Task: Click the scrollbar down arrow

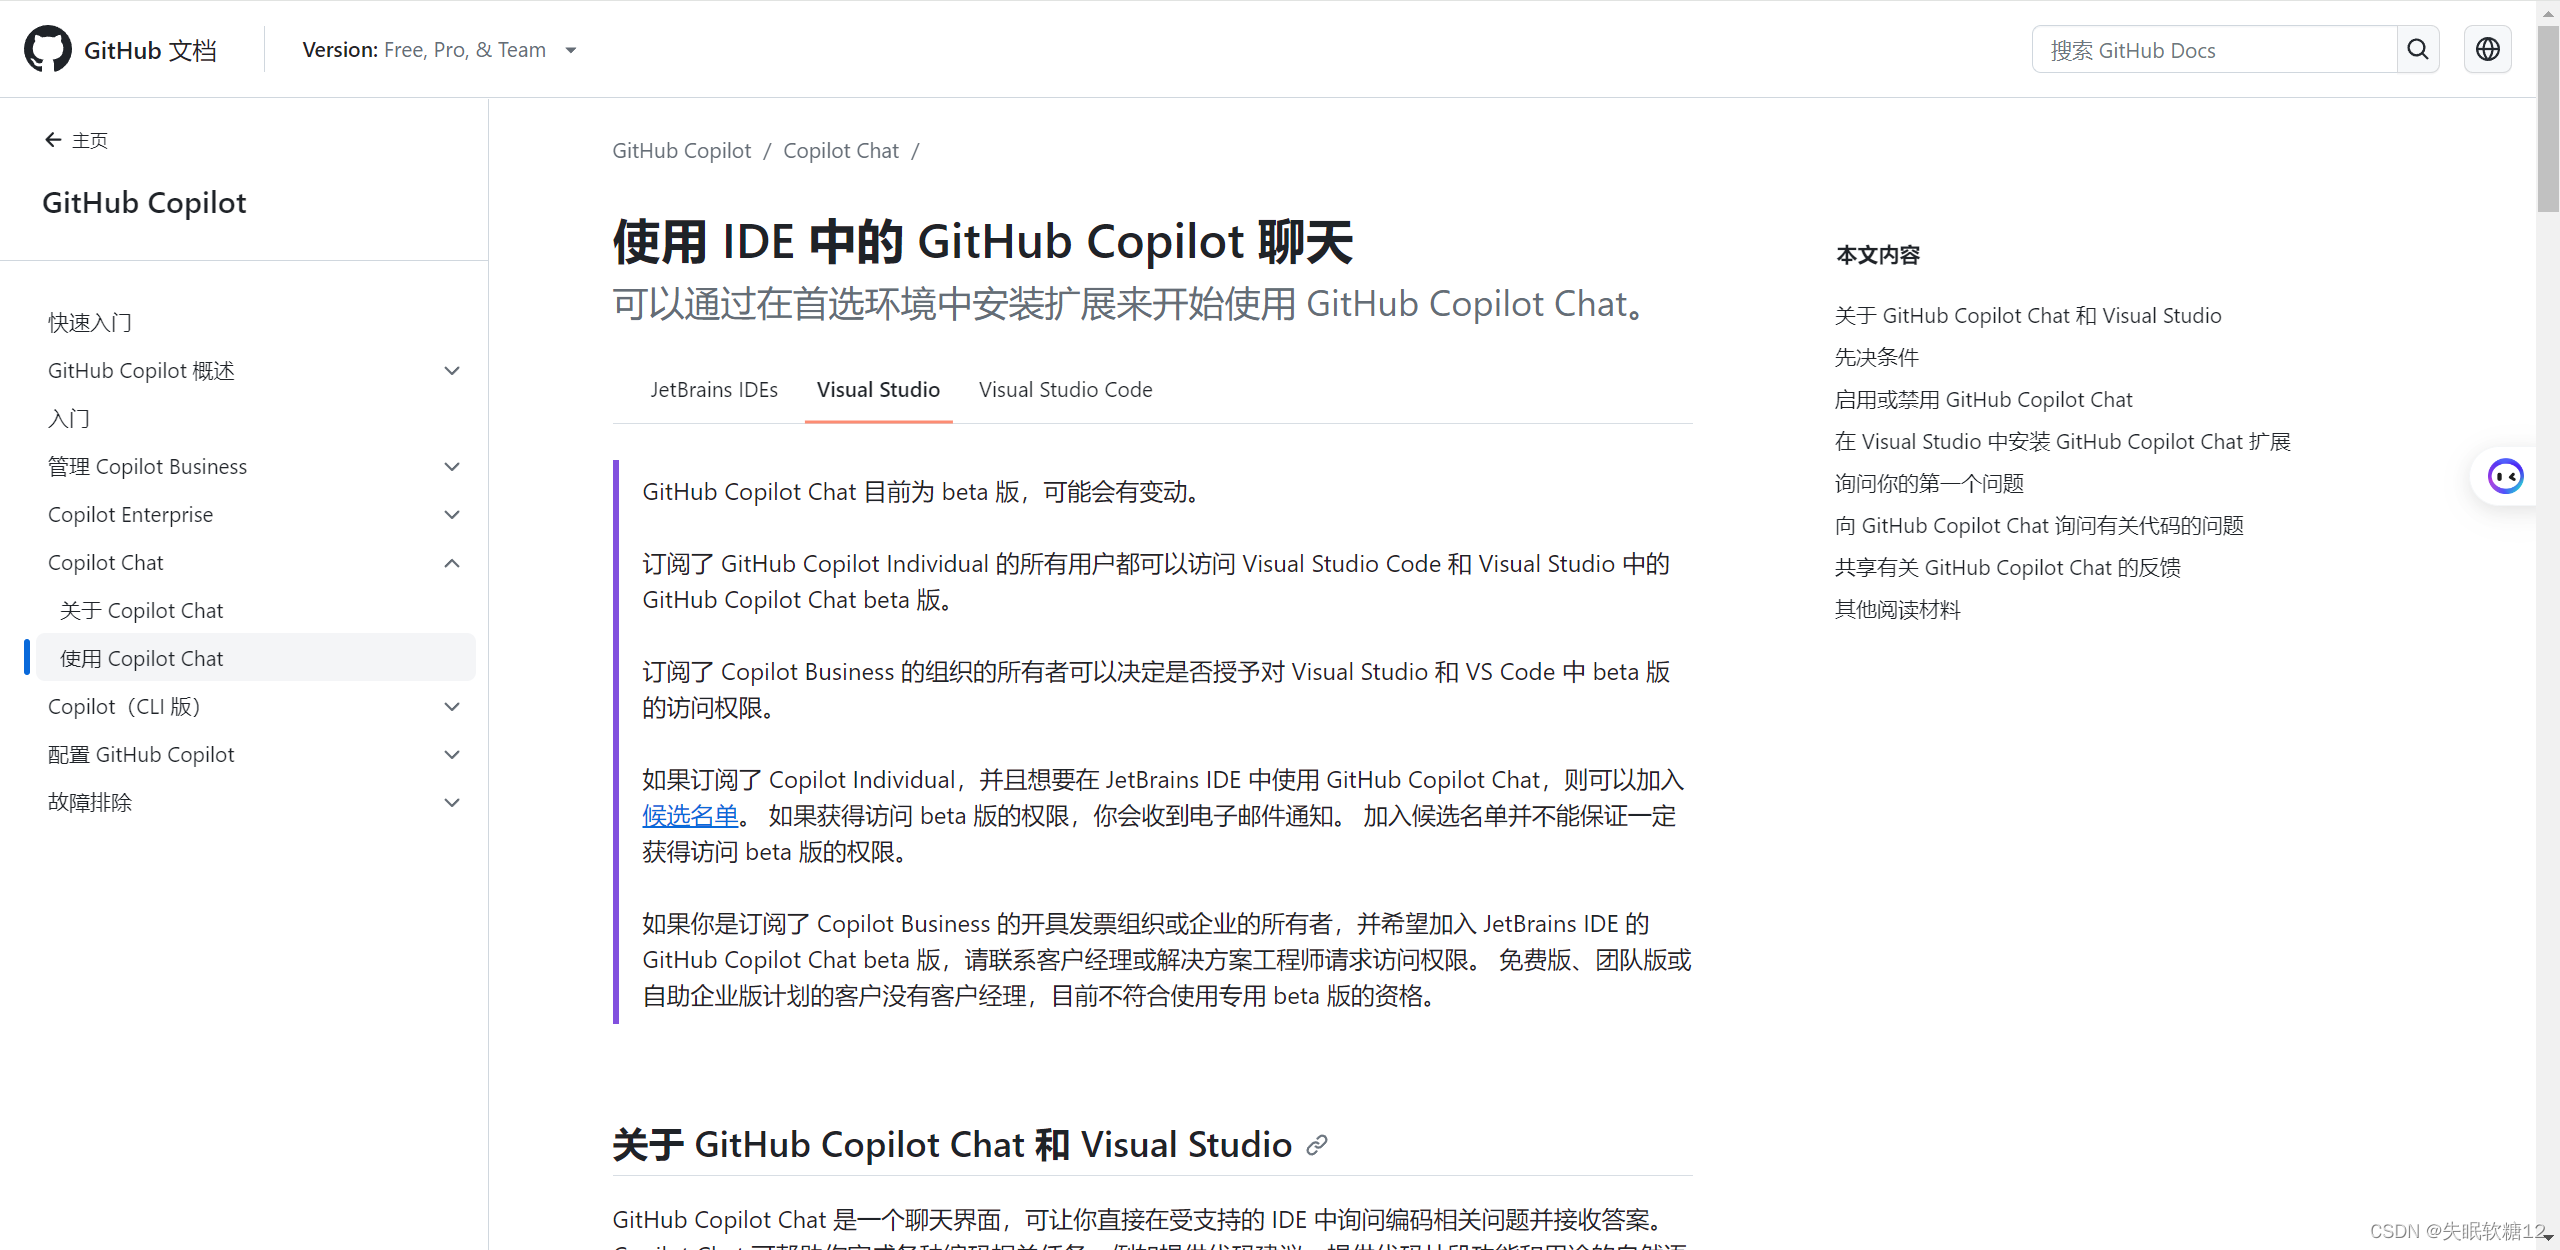Action: pos(2548,1239)
